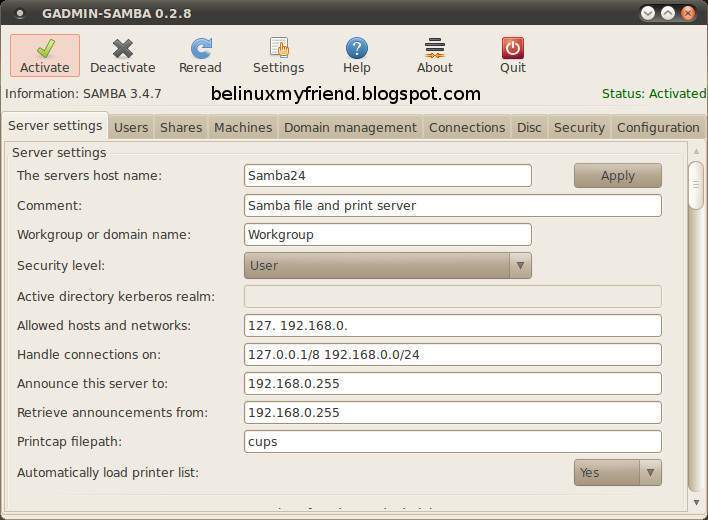This screenshot has width=708, height=520.
Task: Click the Allowed hosts and networks field
Action: point(452,325)
